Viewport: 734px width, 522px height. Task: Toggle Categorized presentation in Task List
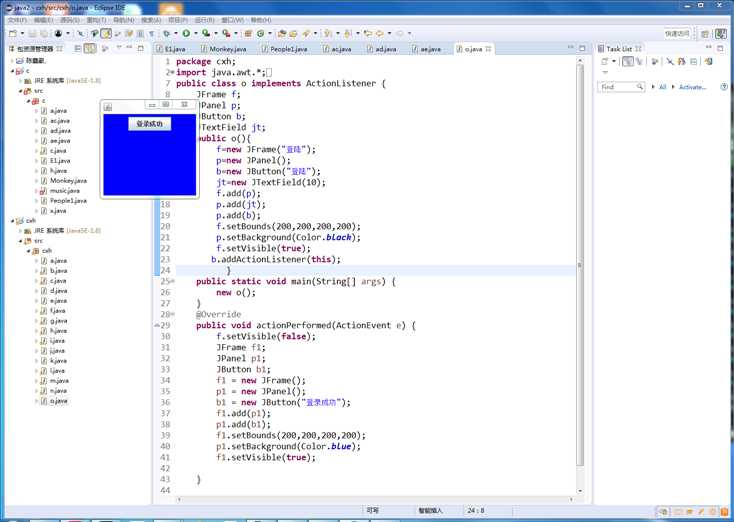tap(628, 61)
